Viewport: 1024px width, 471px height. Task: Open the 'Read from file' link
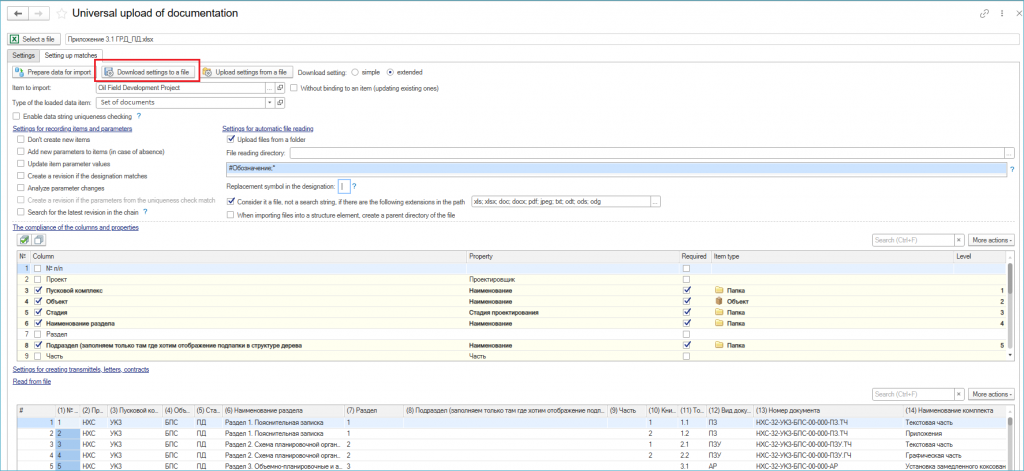31,381
